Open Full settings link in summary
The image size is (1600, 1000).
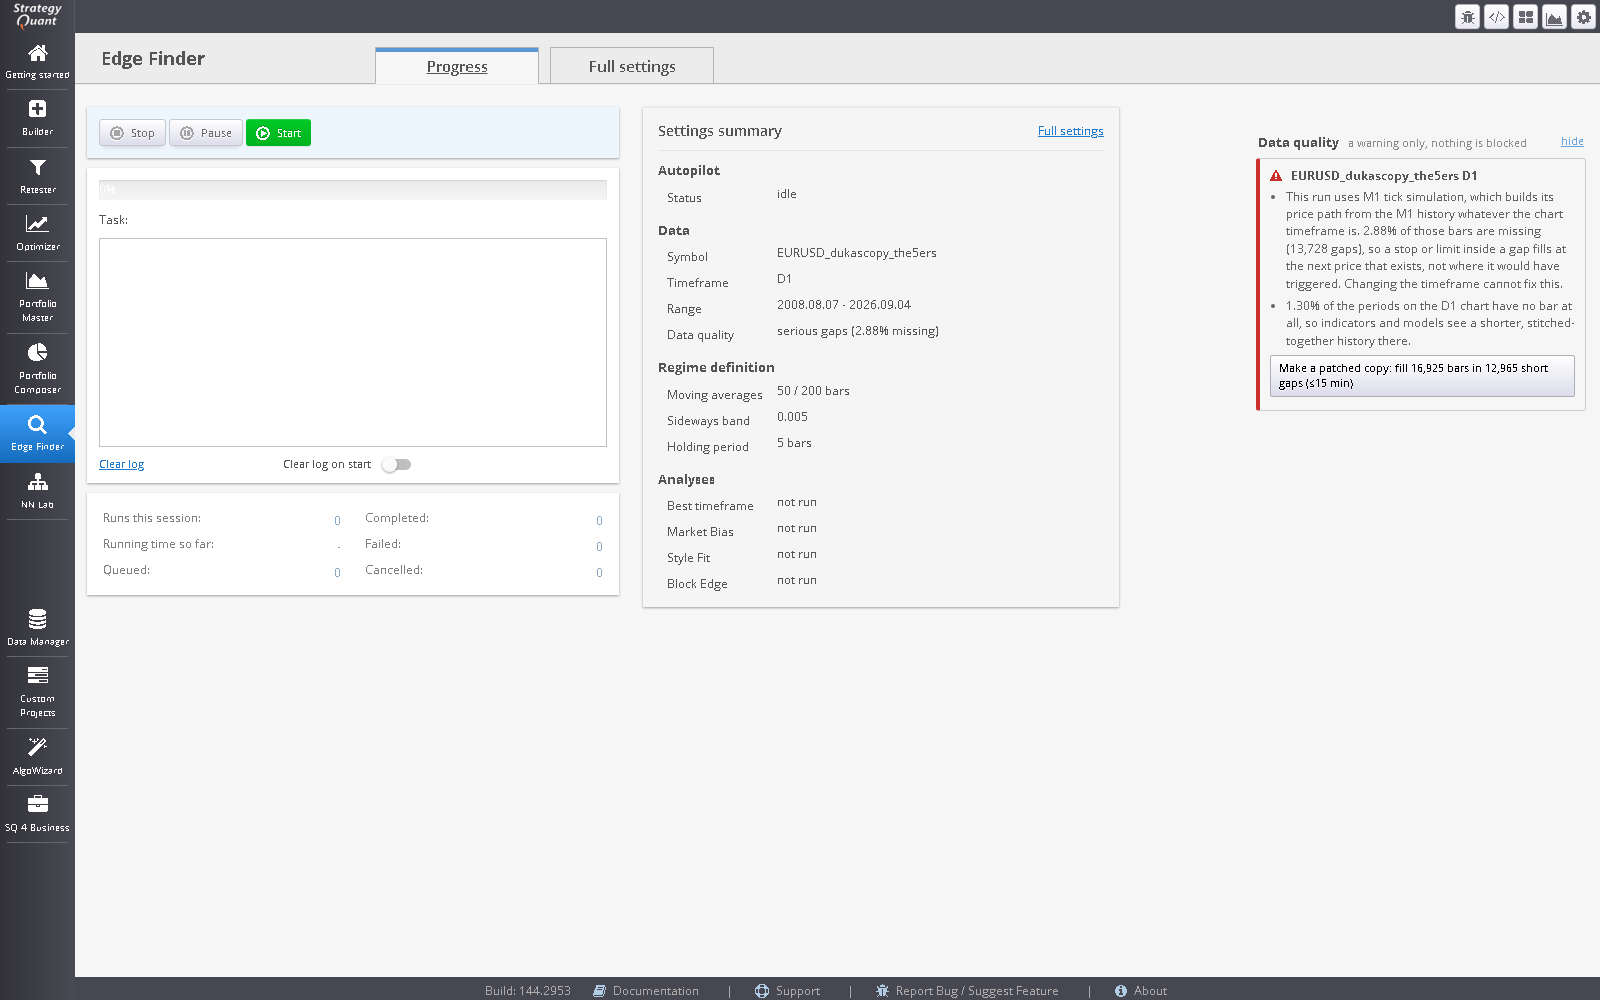click(x=1070, y=131)
